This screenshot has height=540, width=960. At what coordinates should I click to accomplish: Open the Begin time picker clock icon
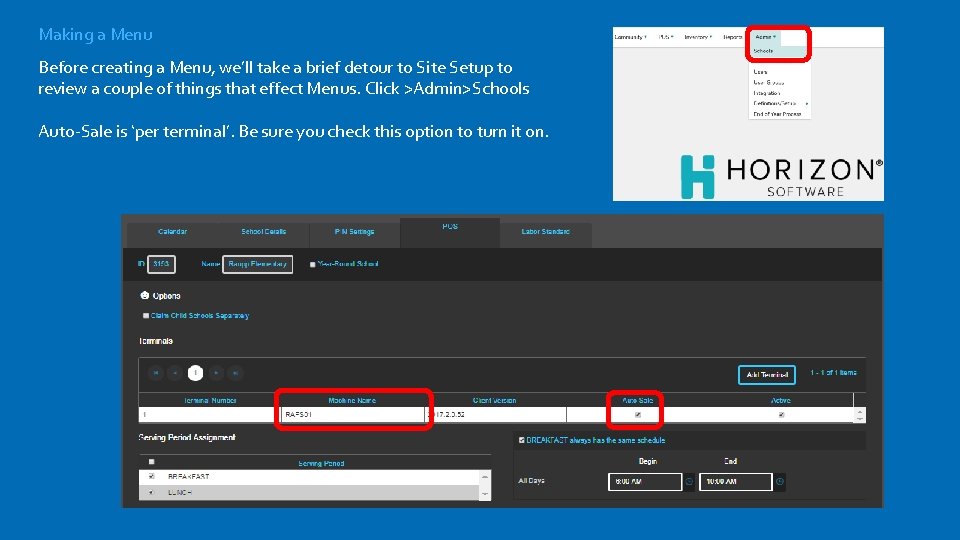689,482
